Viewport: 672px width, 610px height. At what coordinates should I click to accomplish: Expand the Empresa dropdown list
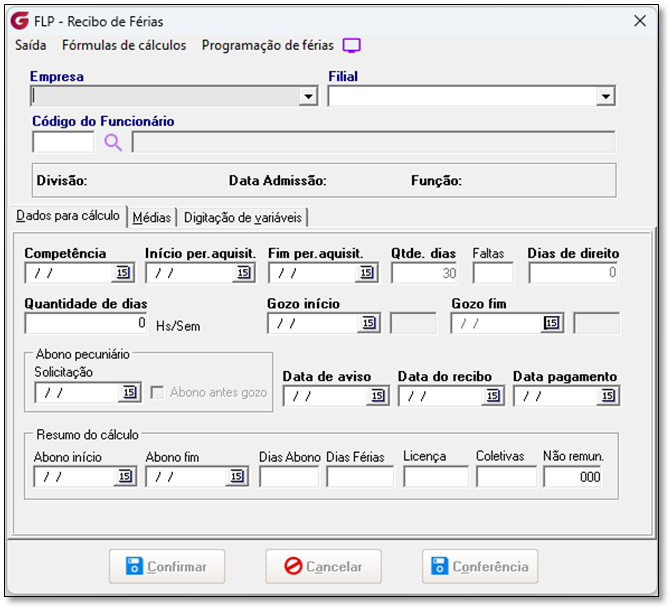(x=308, y=96)
